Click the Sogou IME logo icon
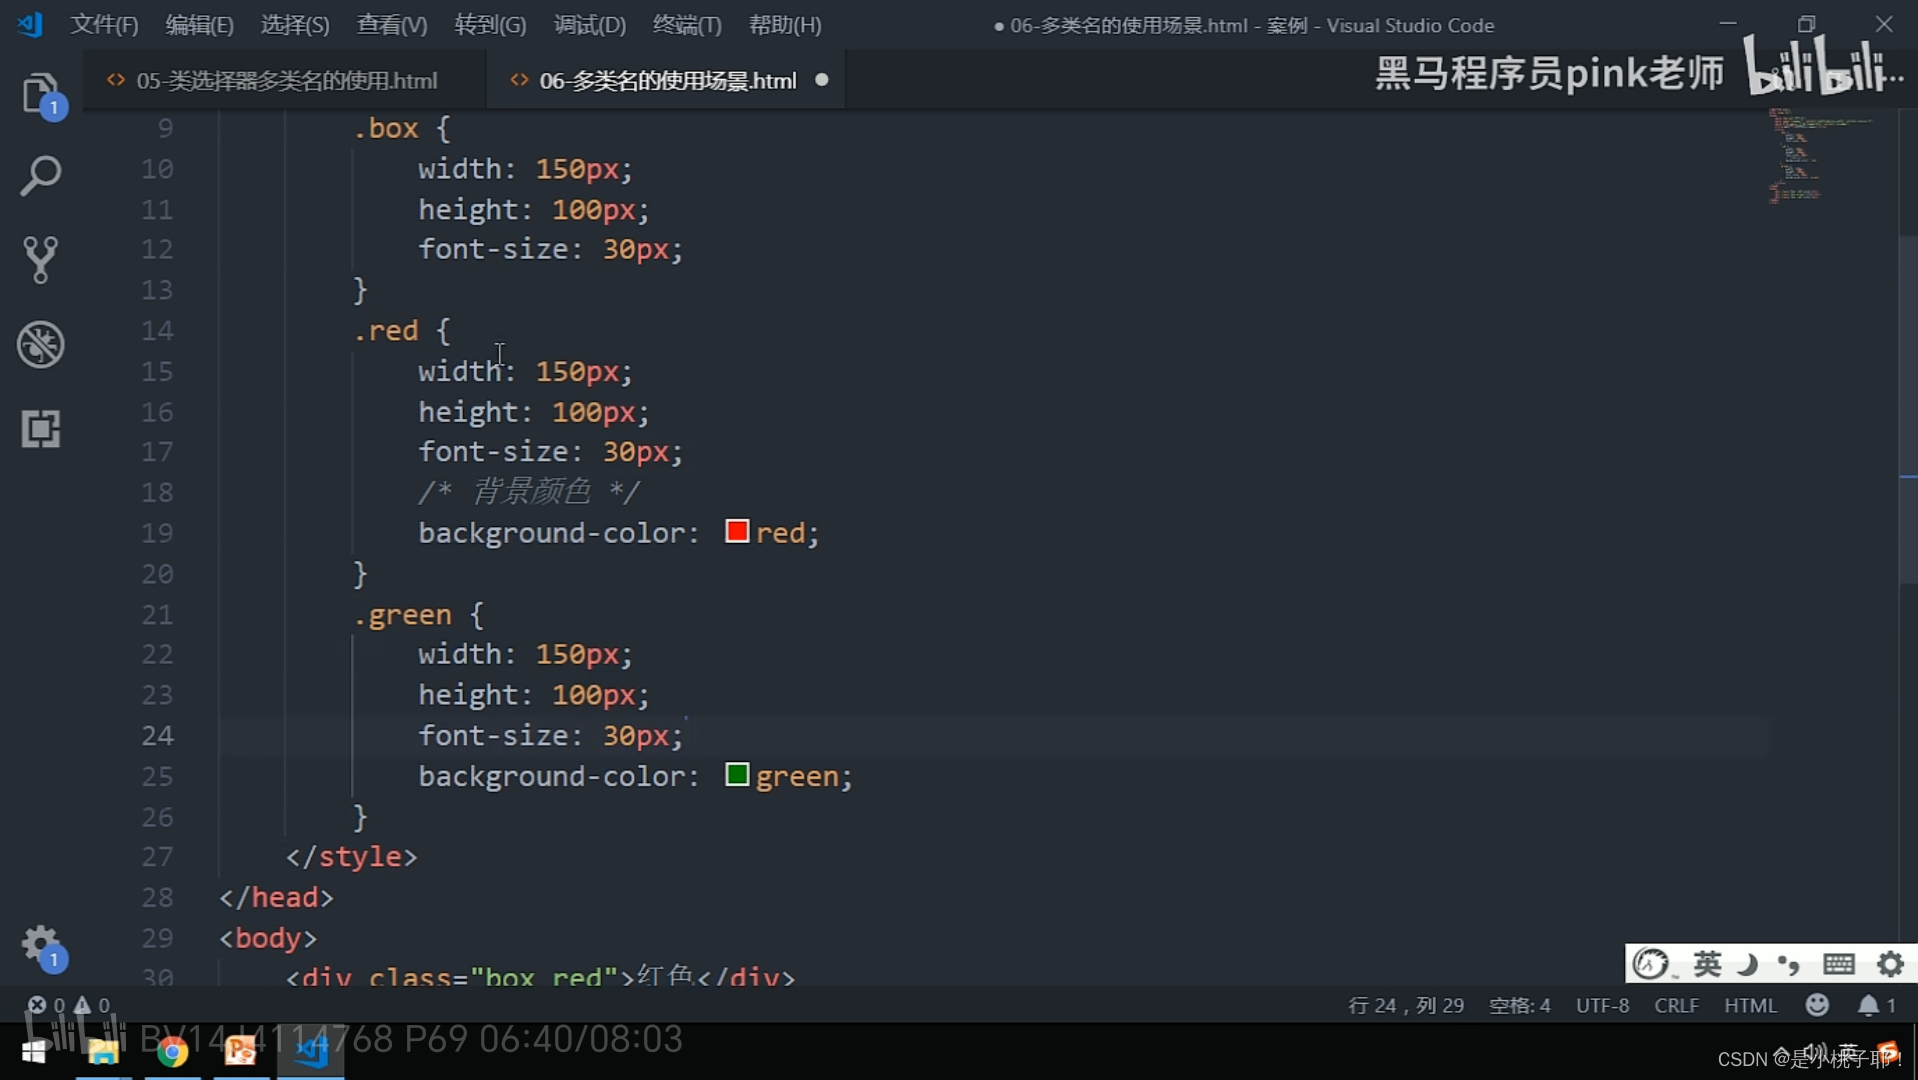 (1651, 964)
